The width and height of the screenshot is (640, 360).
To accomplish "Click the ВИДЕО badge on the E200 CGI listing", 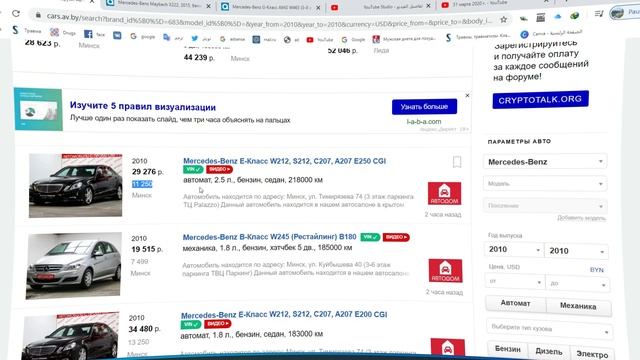I will [x=218, y=324].
